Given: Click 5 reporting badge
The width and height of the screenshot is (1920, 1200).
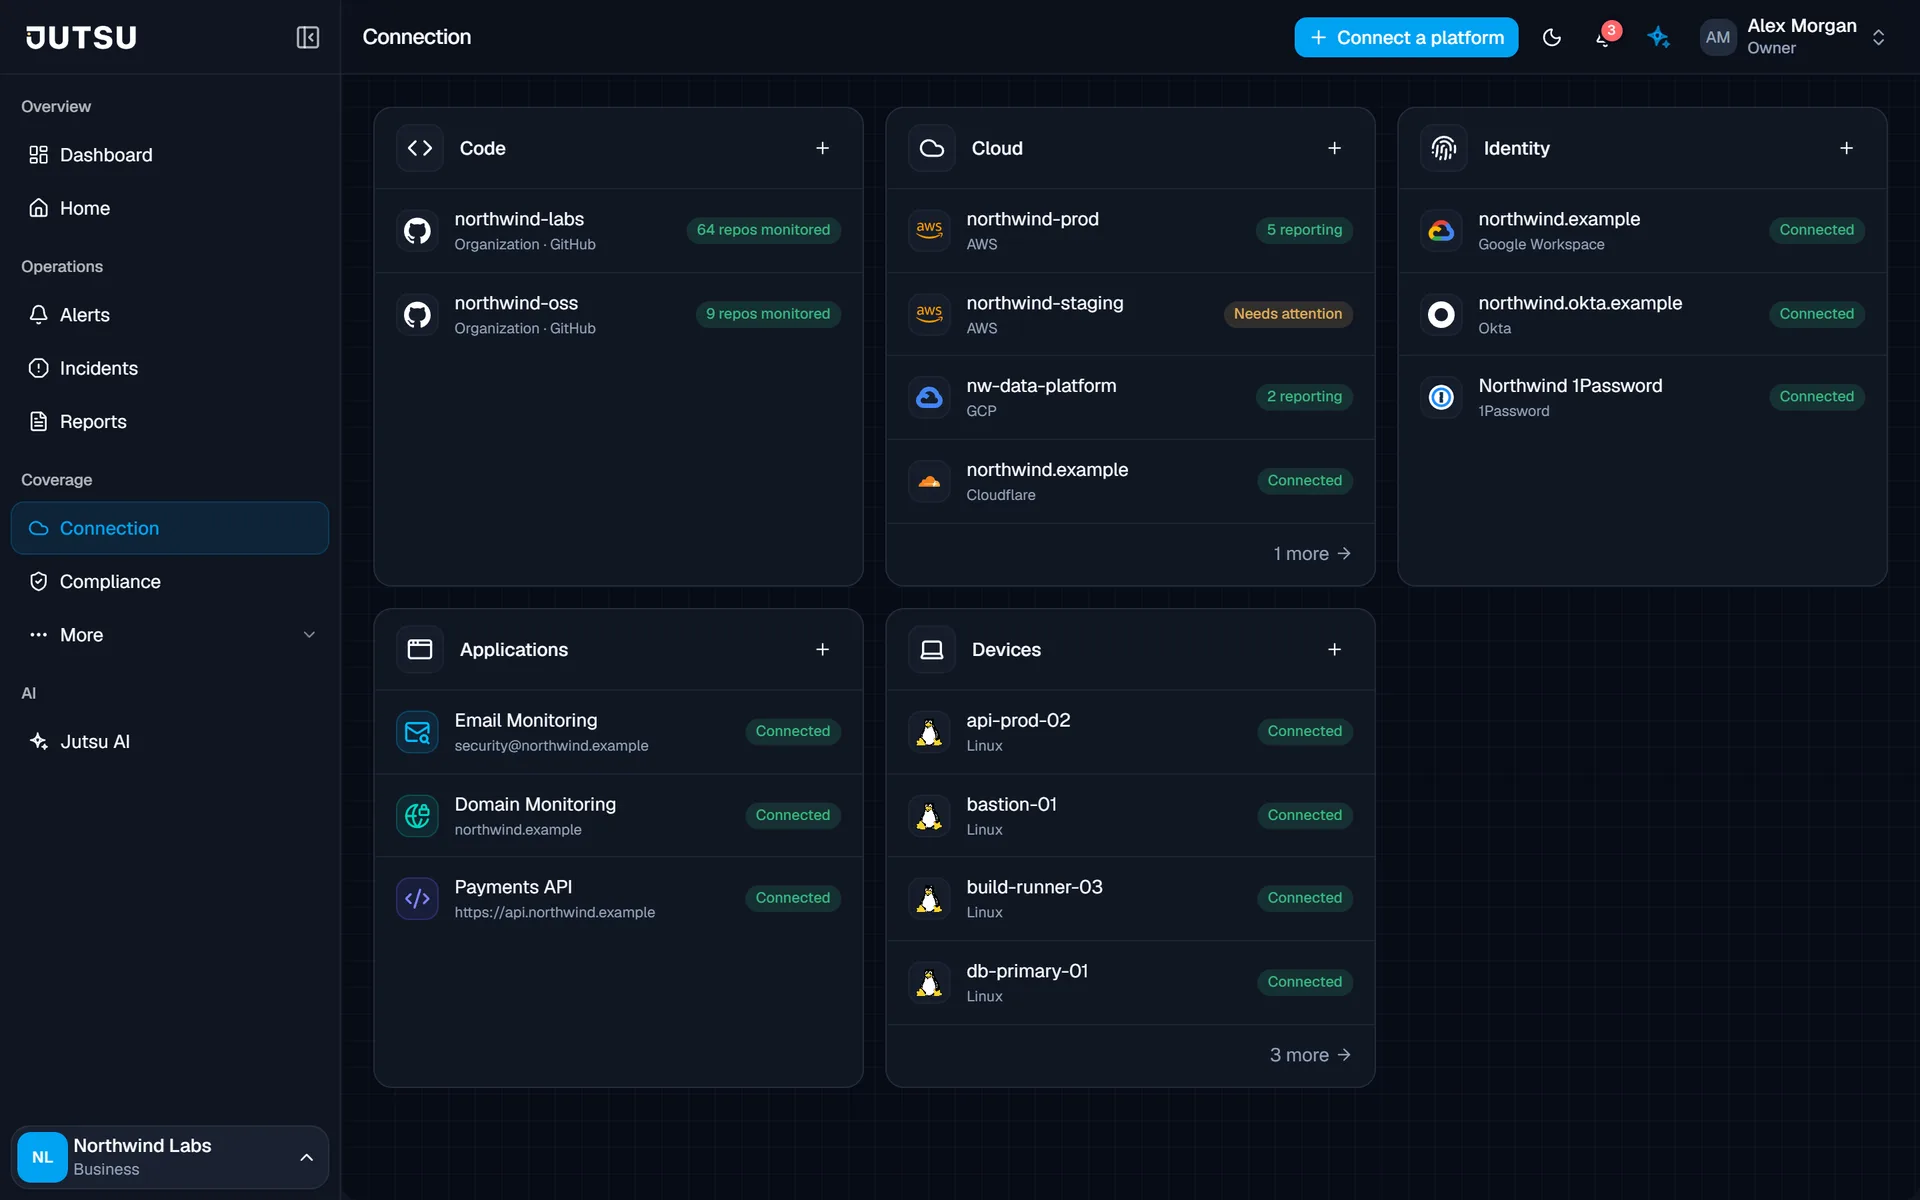Looking at the screenshot, I should (x=1304, y=230).
